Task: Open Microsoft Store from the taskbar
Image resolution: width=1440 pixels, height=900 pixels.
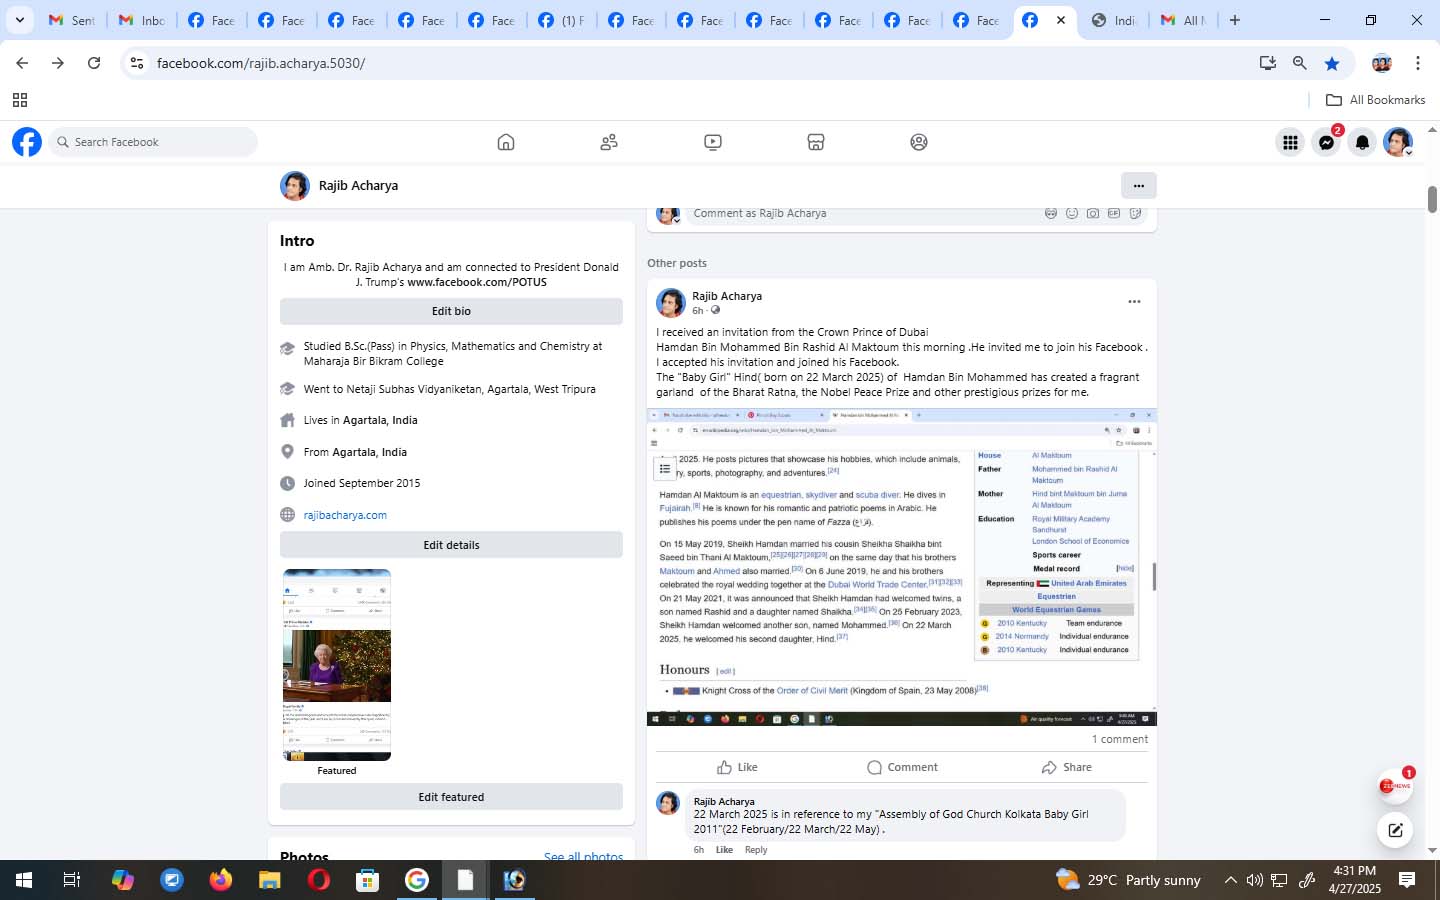Action: pyautogui.click(x=368, y=880)
